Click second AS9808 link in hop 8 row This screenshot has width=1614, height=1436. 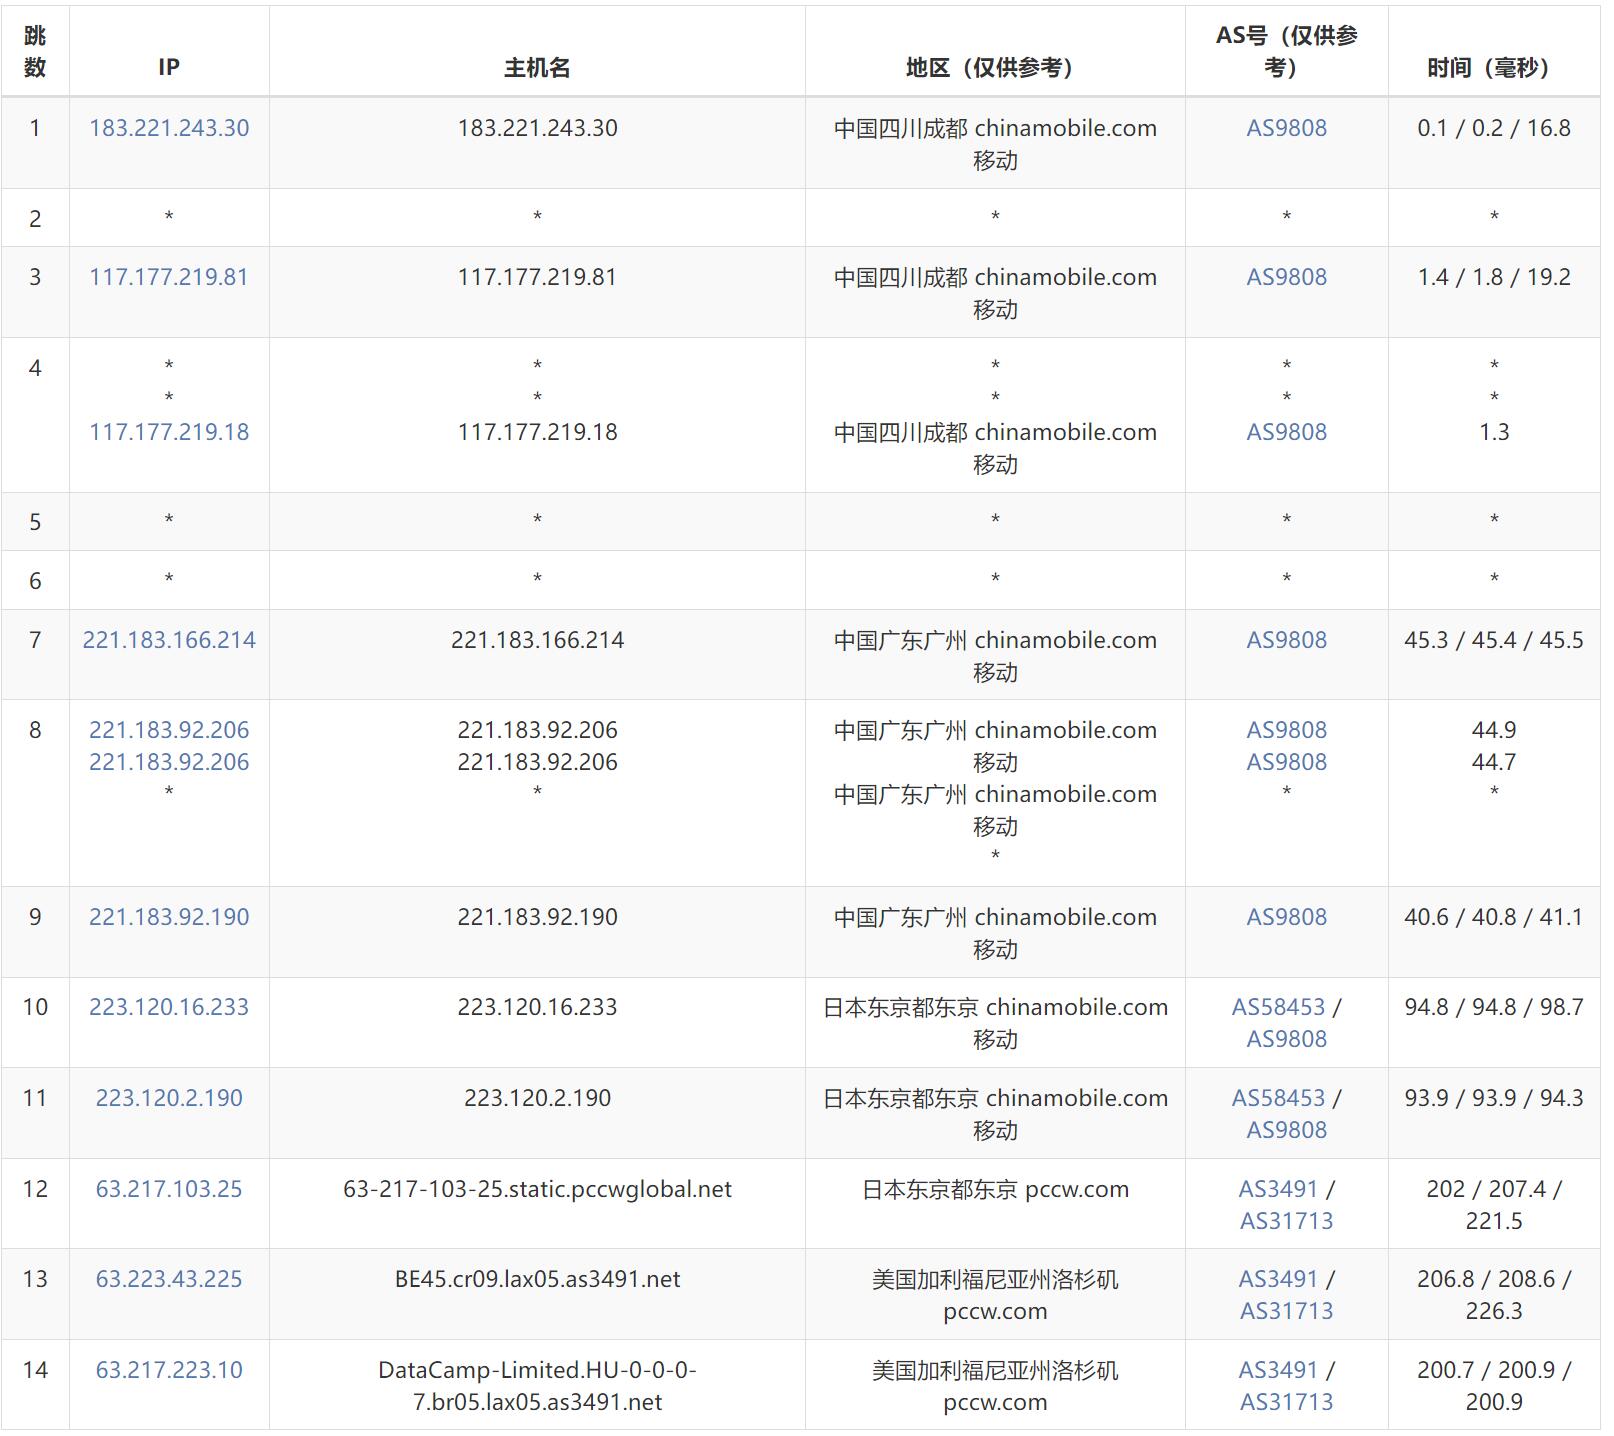coord(1287,762)
